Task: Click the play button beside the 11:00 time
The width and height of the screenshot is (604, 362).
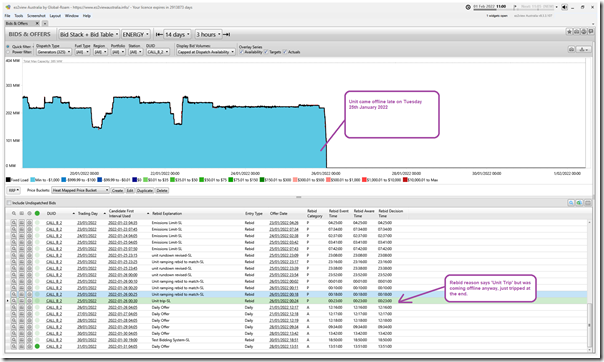Action: [515, 7]
